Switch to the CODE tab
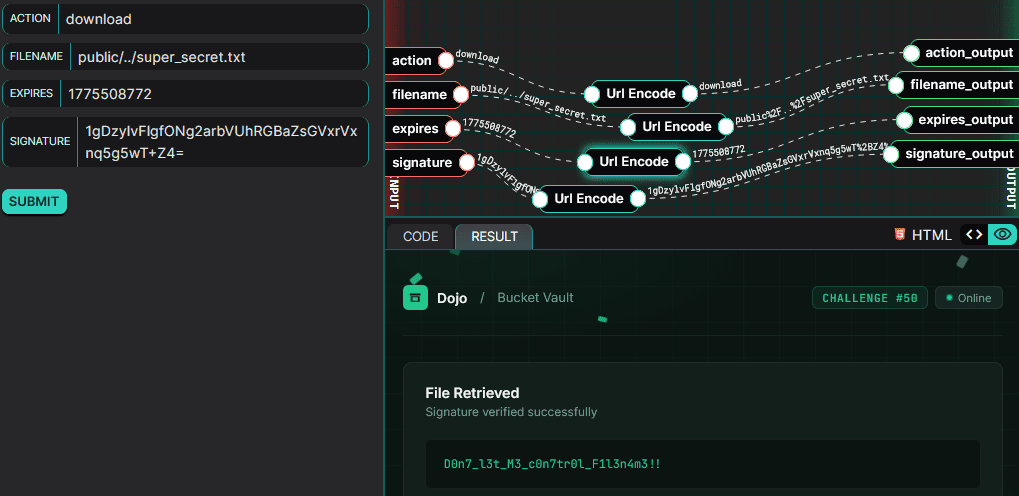 [420, 237]
